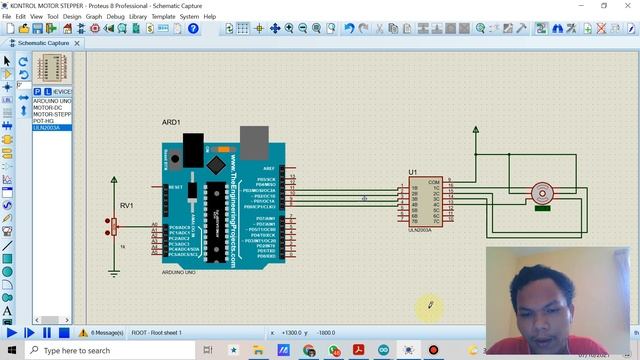
Task: Choose the Wire Label mode tool
Action: coord(7,100)
